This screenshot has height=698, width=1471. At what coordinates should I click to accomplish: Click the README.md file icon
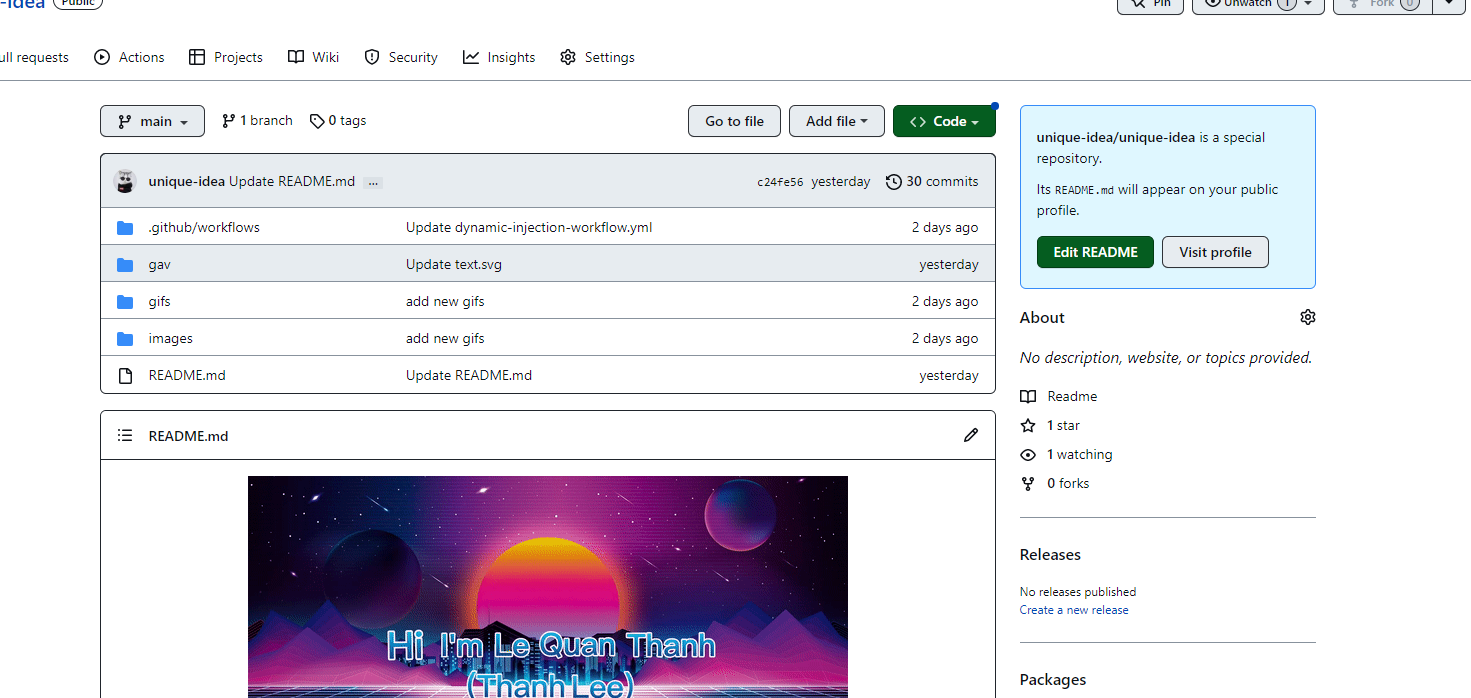coord(125,375)
